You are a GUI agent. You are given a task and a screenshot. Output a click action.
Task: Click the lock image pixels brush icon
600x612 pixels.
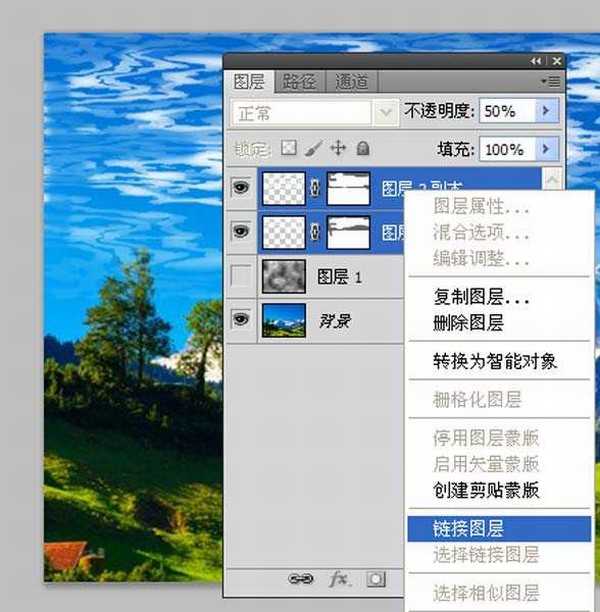point(313,148)
